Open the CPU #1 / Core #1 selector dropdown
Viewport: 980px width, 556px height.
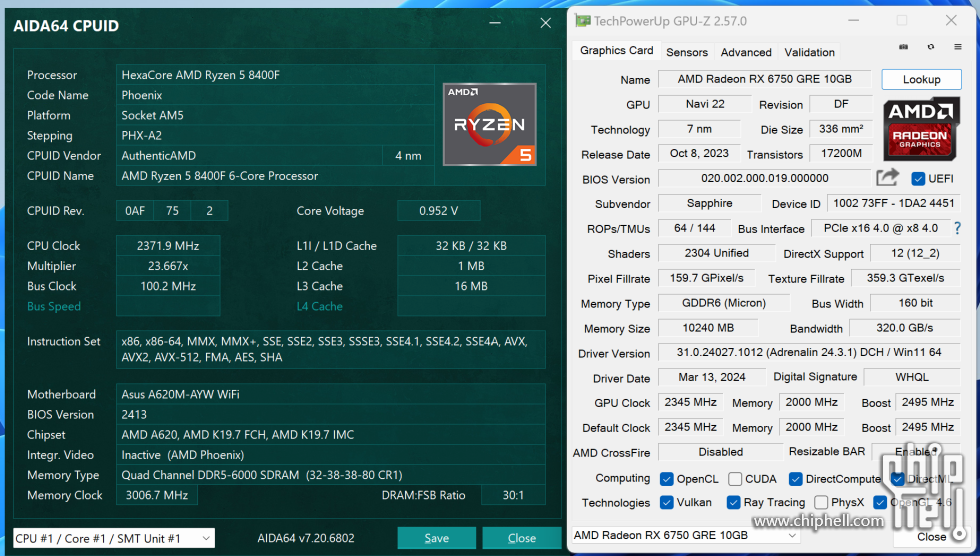pos(114,538)
